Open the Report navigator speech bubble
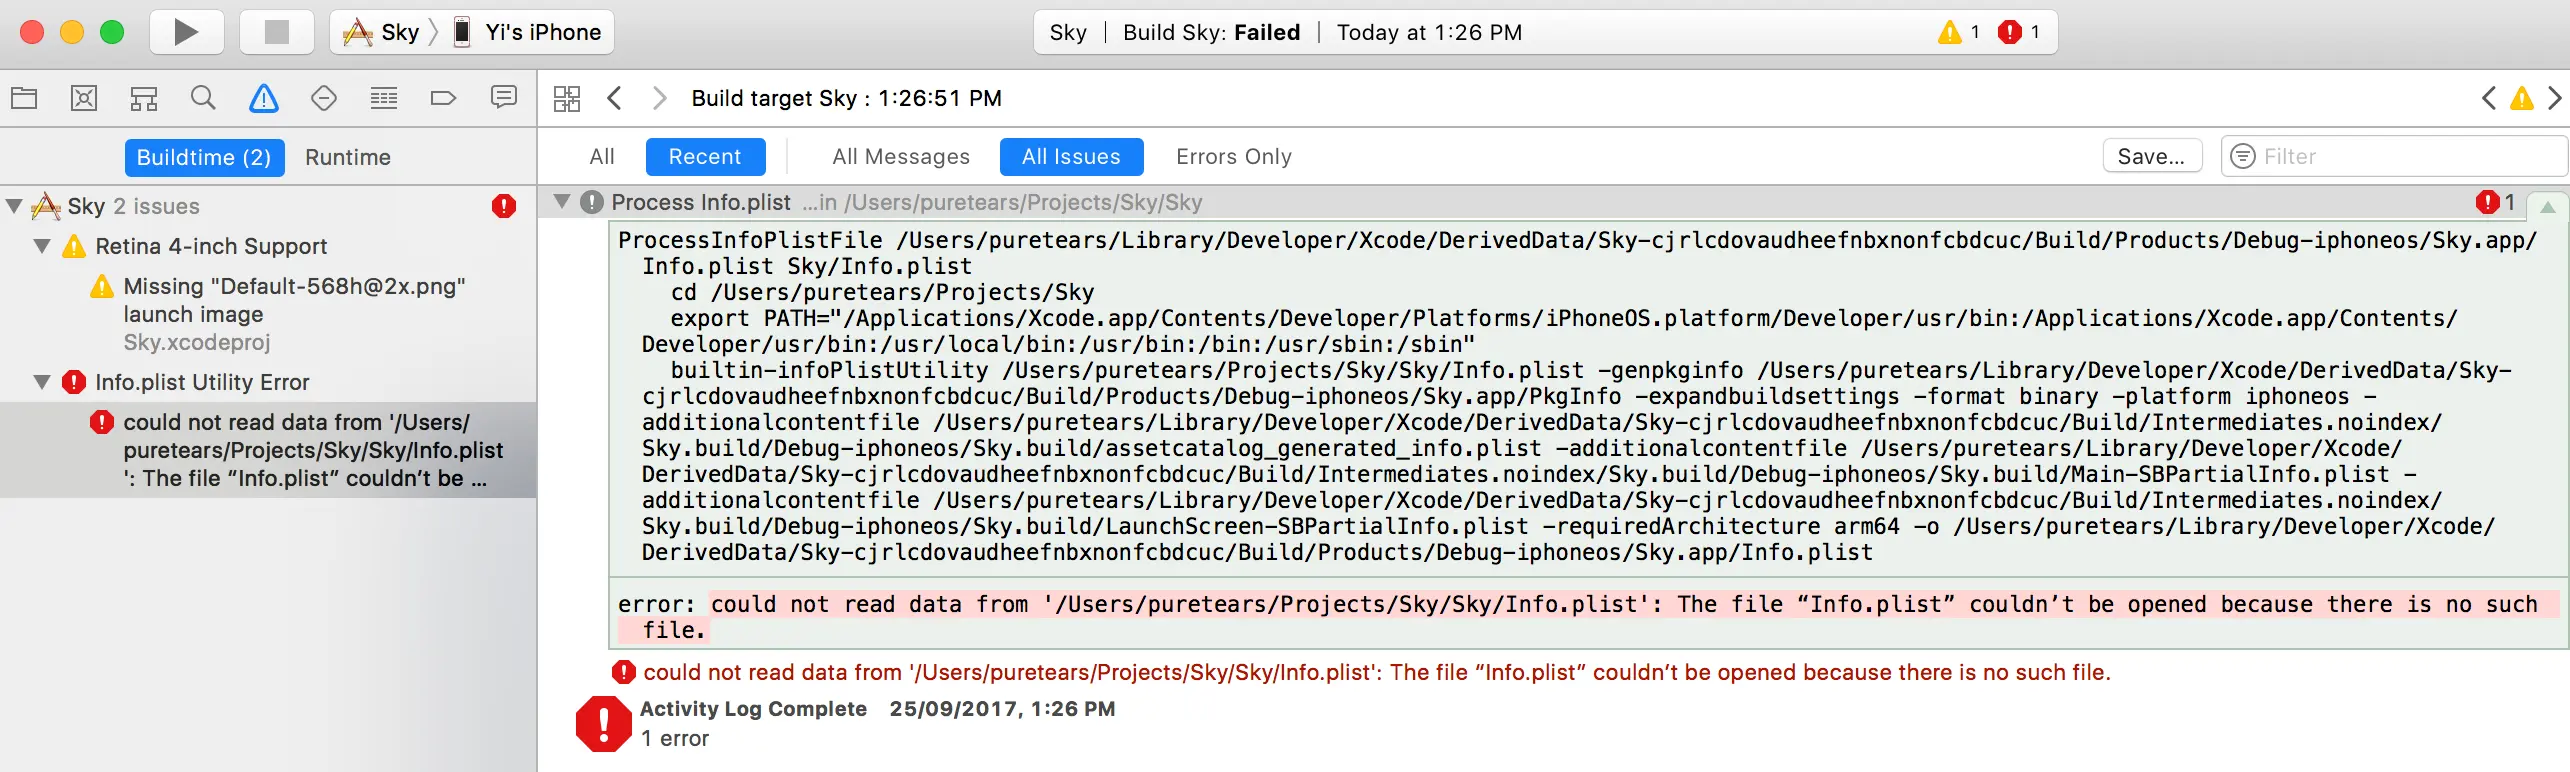Image resolution: width=2570 pixels, height=772 pixels. click(504, 97)
